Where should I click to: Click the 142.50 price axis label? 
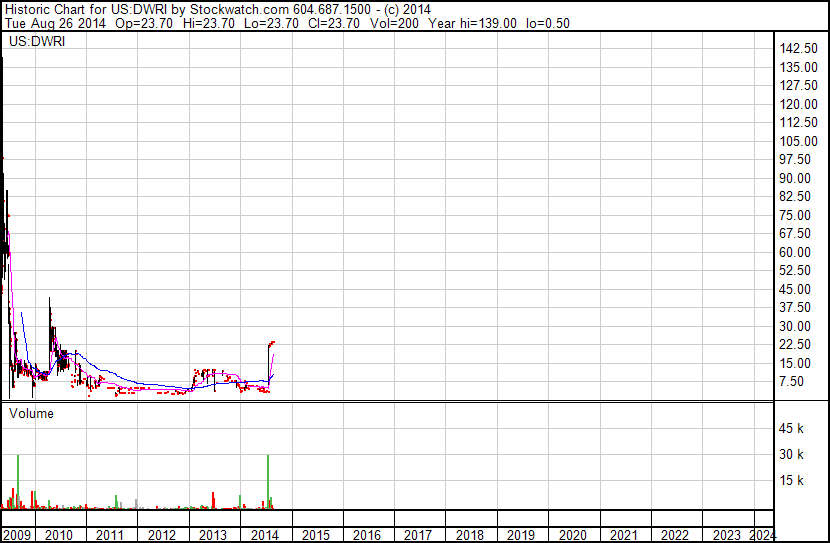[798, 48]
